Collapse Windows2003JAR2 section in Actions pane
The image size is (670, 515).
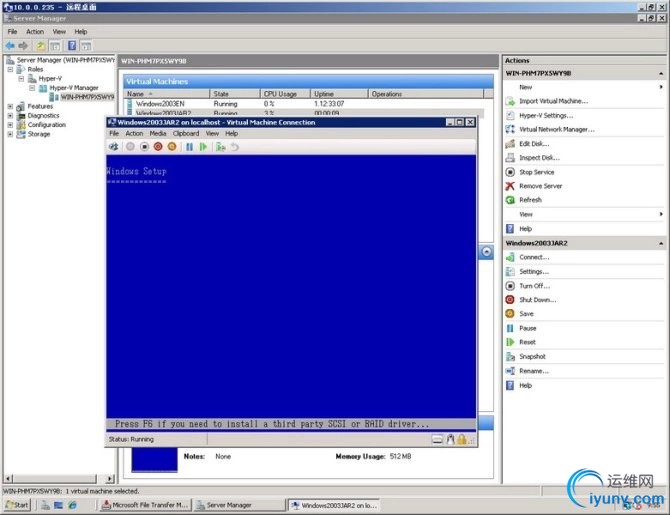pyautogui.click(x=661, y=243)
